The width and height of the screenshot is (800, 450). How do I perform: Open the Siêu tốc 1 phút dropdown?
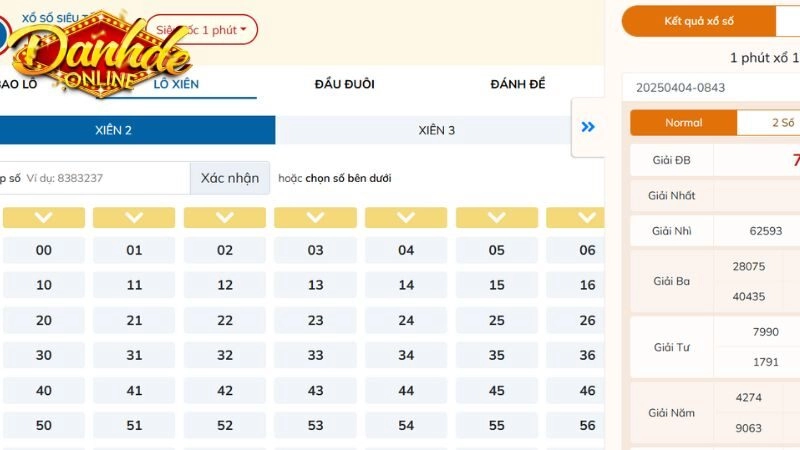(x=205, y=30)
